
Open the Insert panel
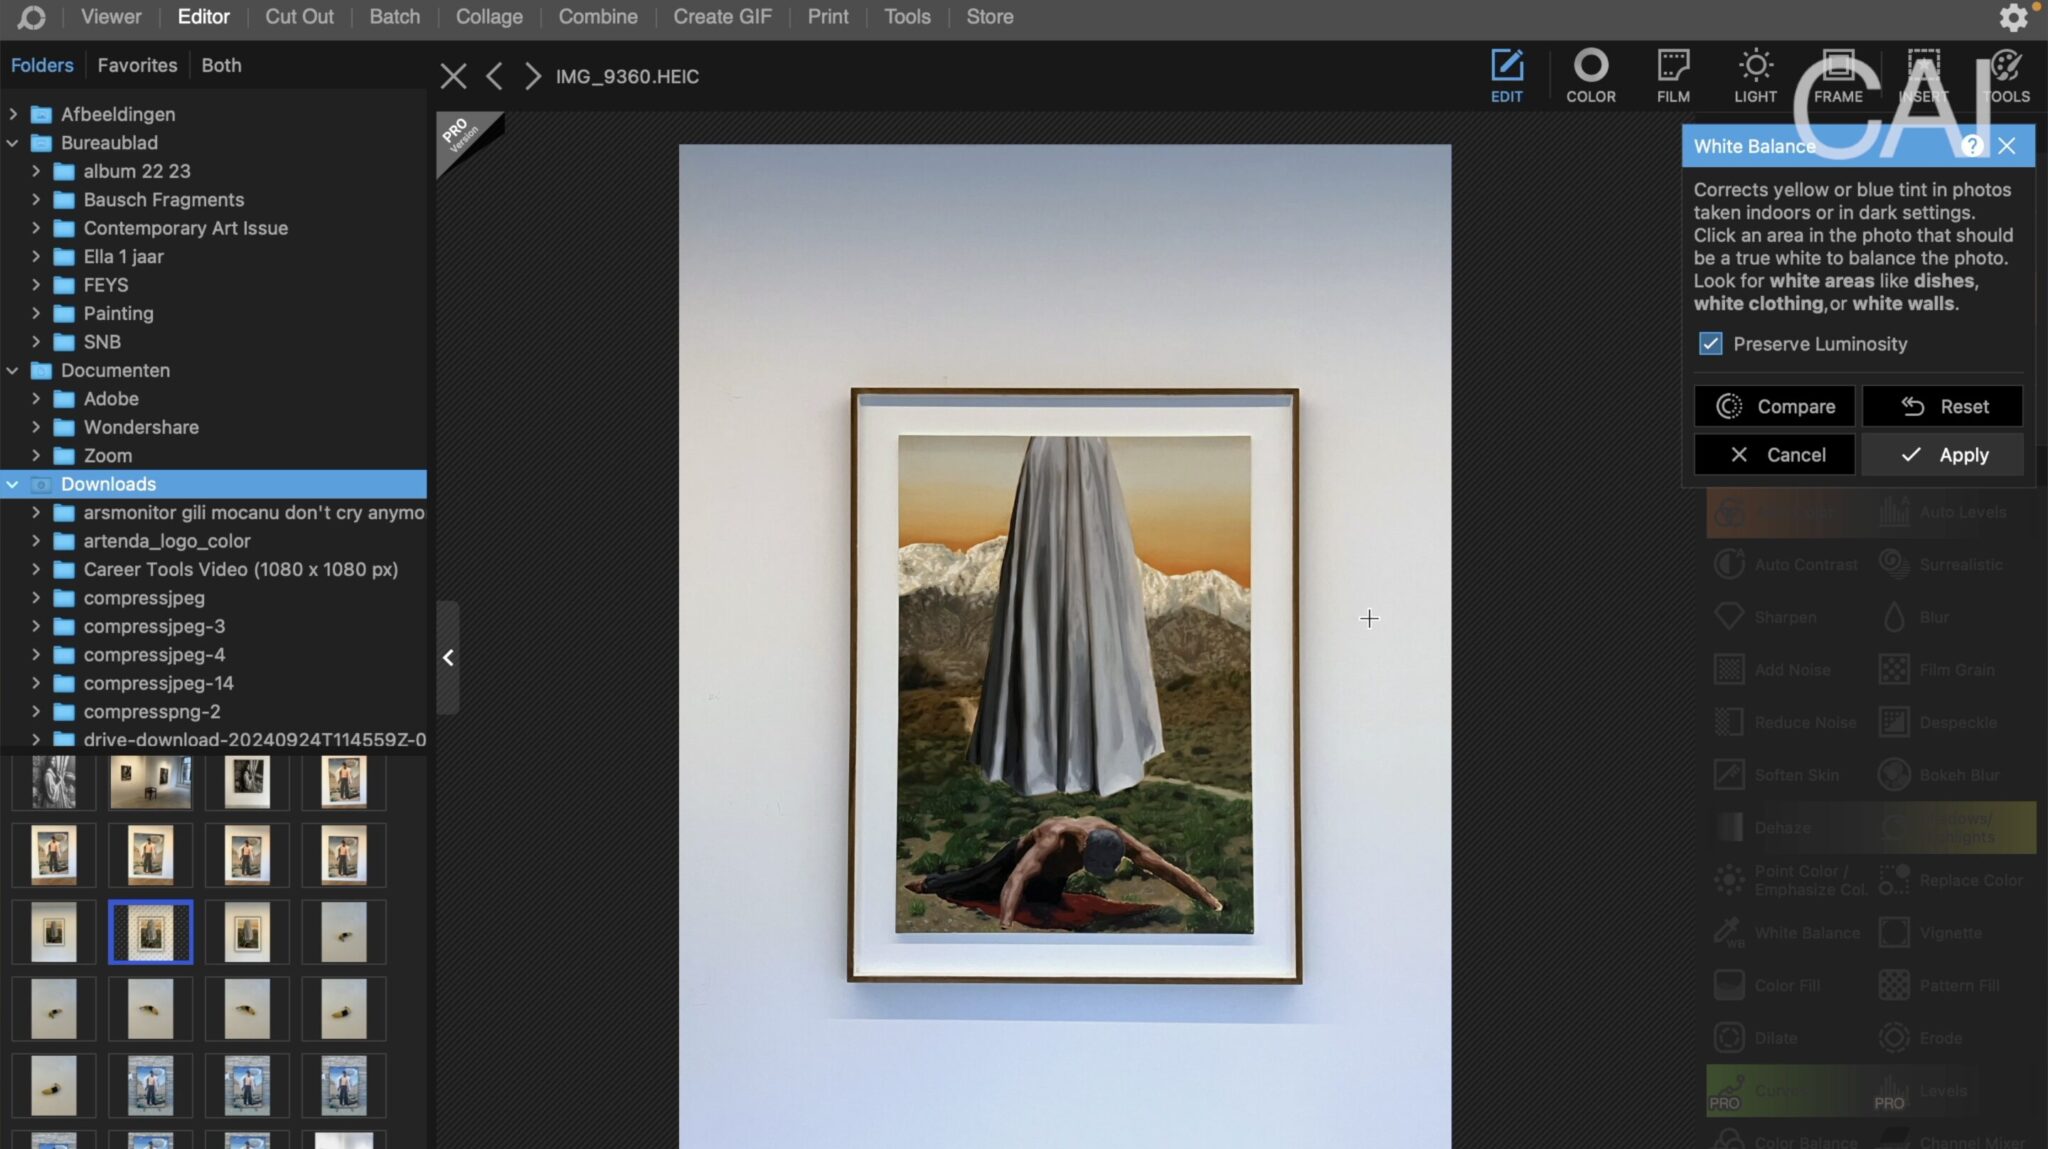(1923, 75)
